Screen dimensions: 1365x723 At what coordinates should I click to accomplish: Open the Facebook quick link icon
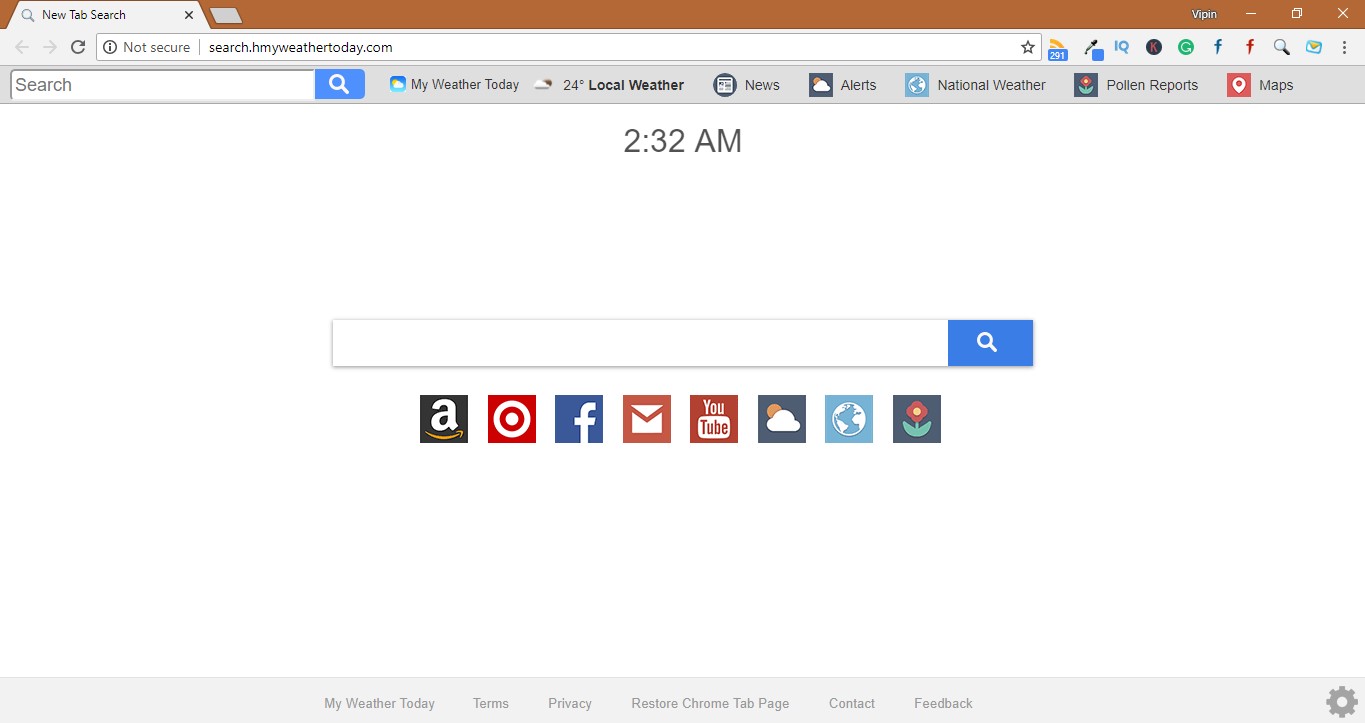point(578,419)
